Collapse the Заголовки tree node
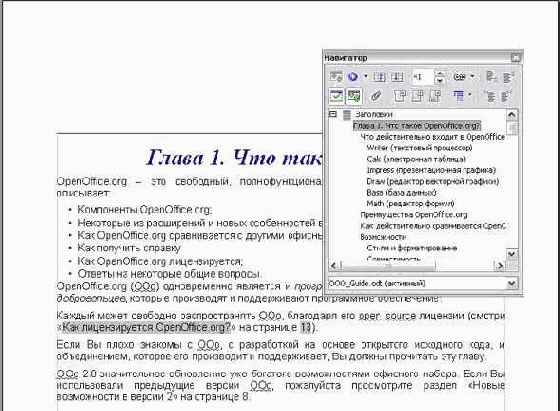 coord(333,114)
